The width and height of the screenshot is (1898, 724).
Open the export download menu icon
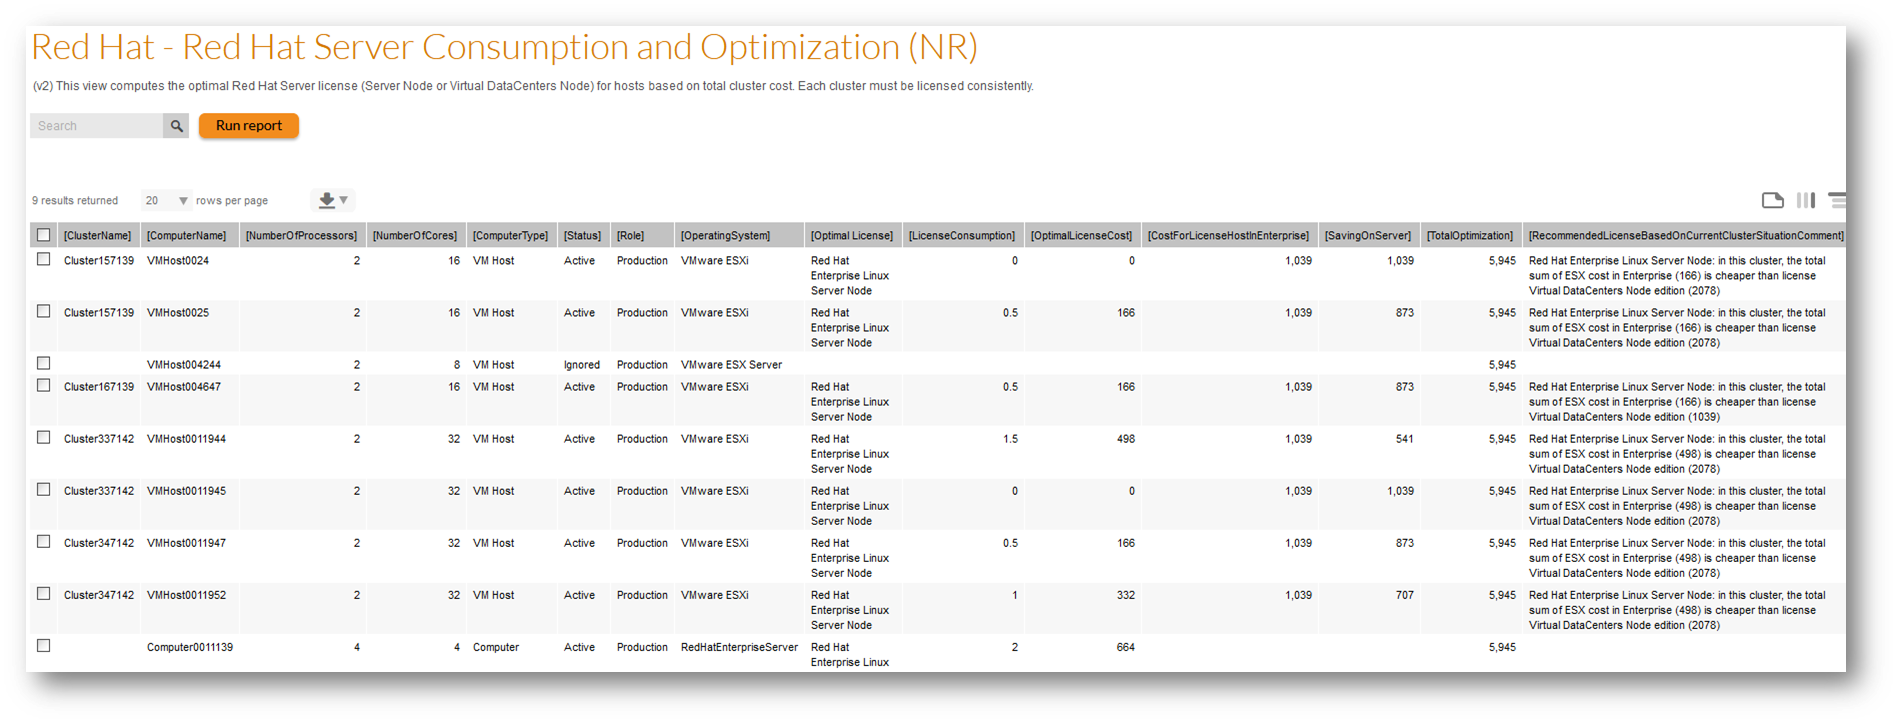point(333,200)
